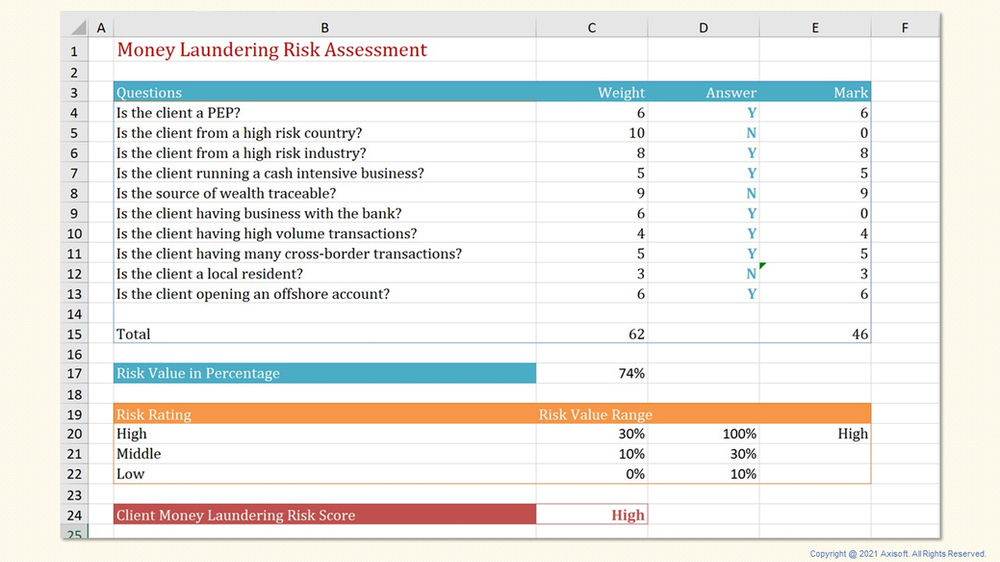The width and height of the screenshot is (1000, 562).
Task: Select the total weight 62 cell
Action: 592,334
